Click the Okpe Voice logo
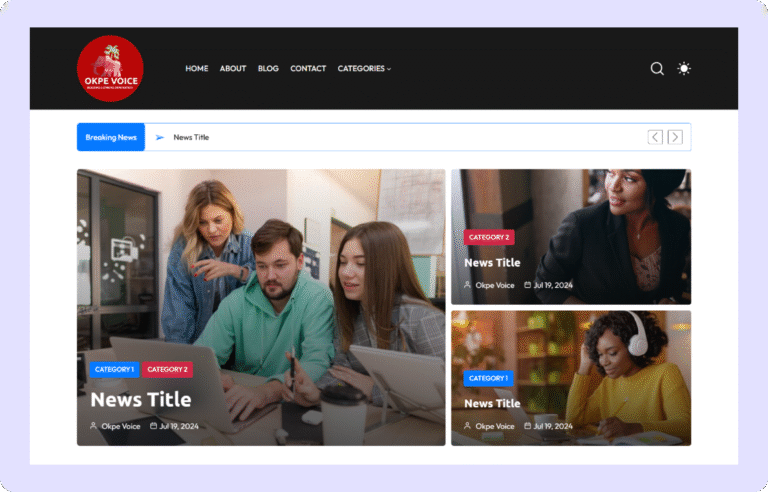This screenshot has width=768, height=492. [110, 68]
